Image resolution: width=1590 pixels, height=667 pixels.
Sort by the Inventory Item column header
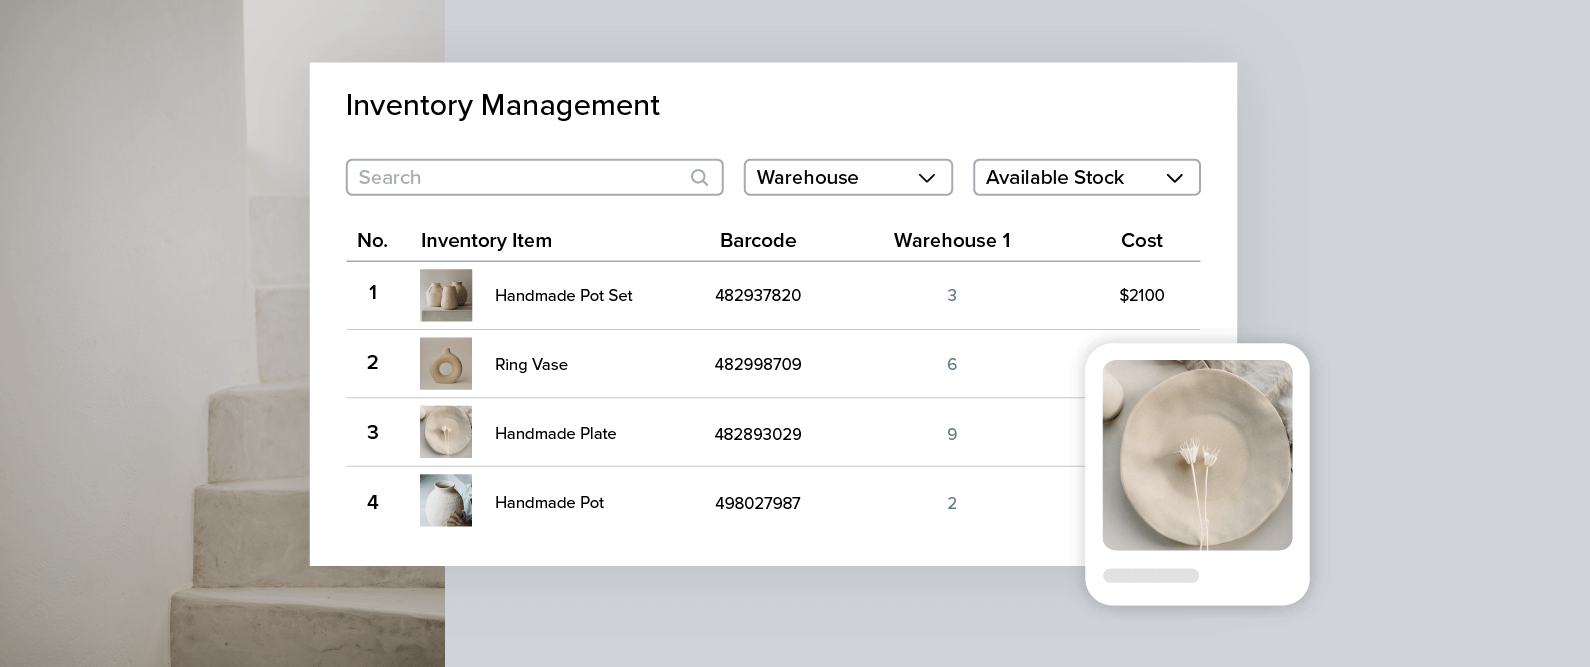coord(486,241)
